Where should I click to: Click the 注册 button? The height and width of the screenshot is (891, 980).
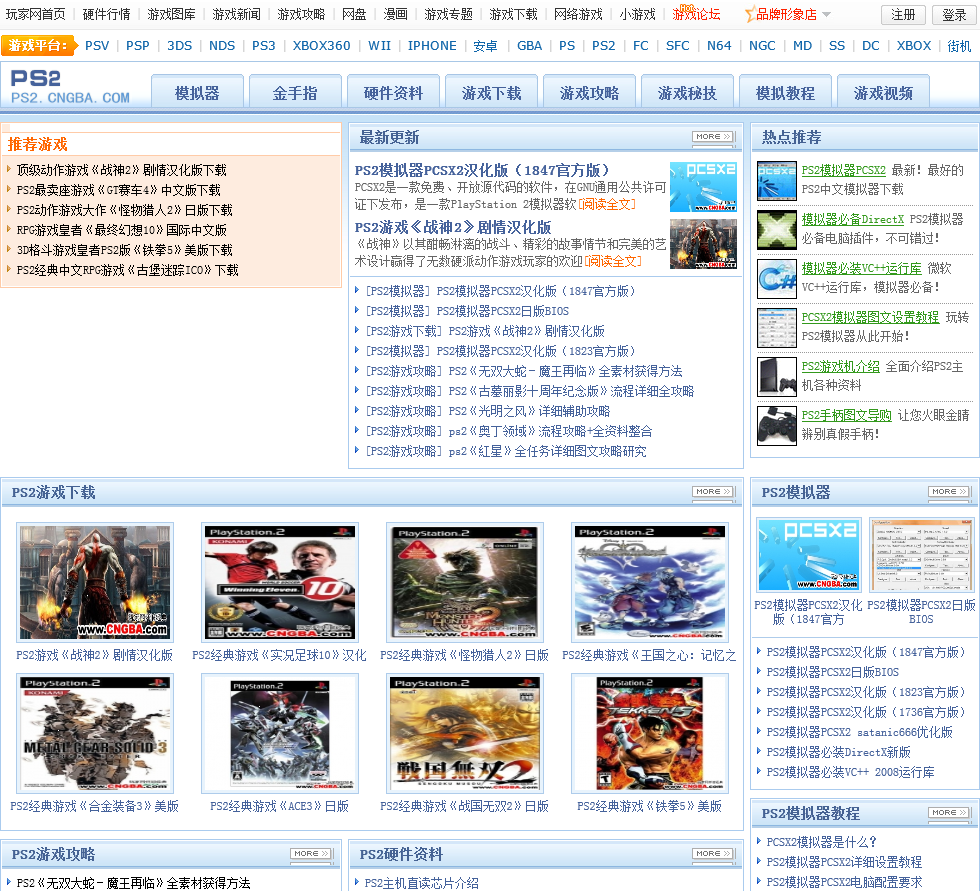coord(903,14)
